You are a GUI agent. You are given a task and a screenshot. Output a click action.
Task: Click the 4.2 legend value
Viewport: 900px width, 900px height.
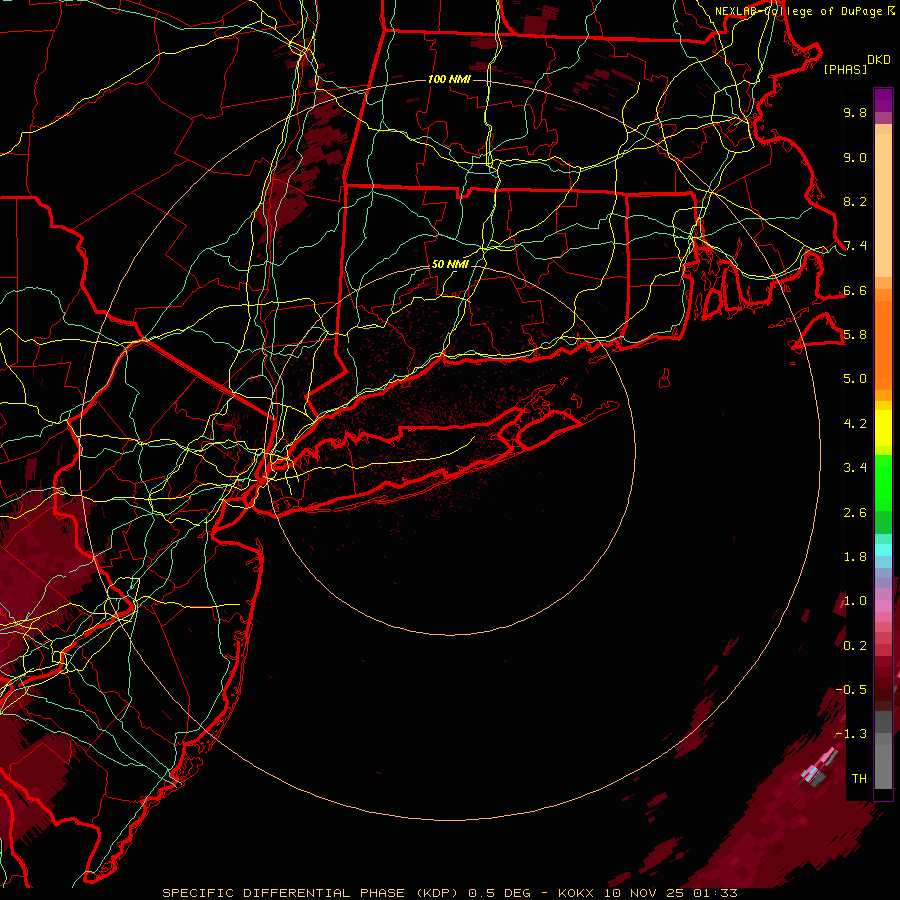point(855,424)
